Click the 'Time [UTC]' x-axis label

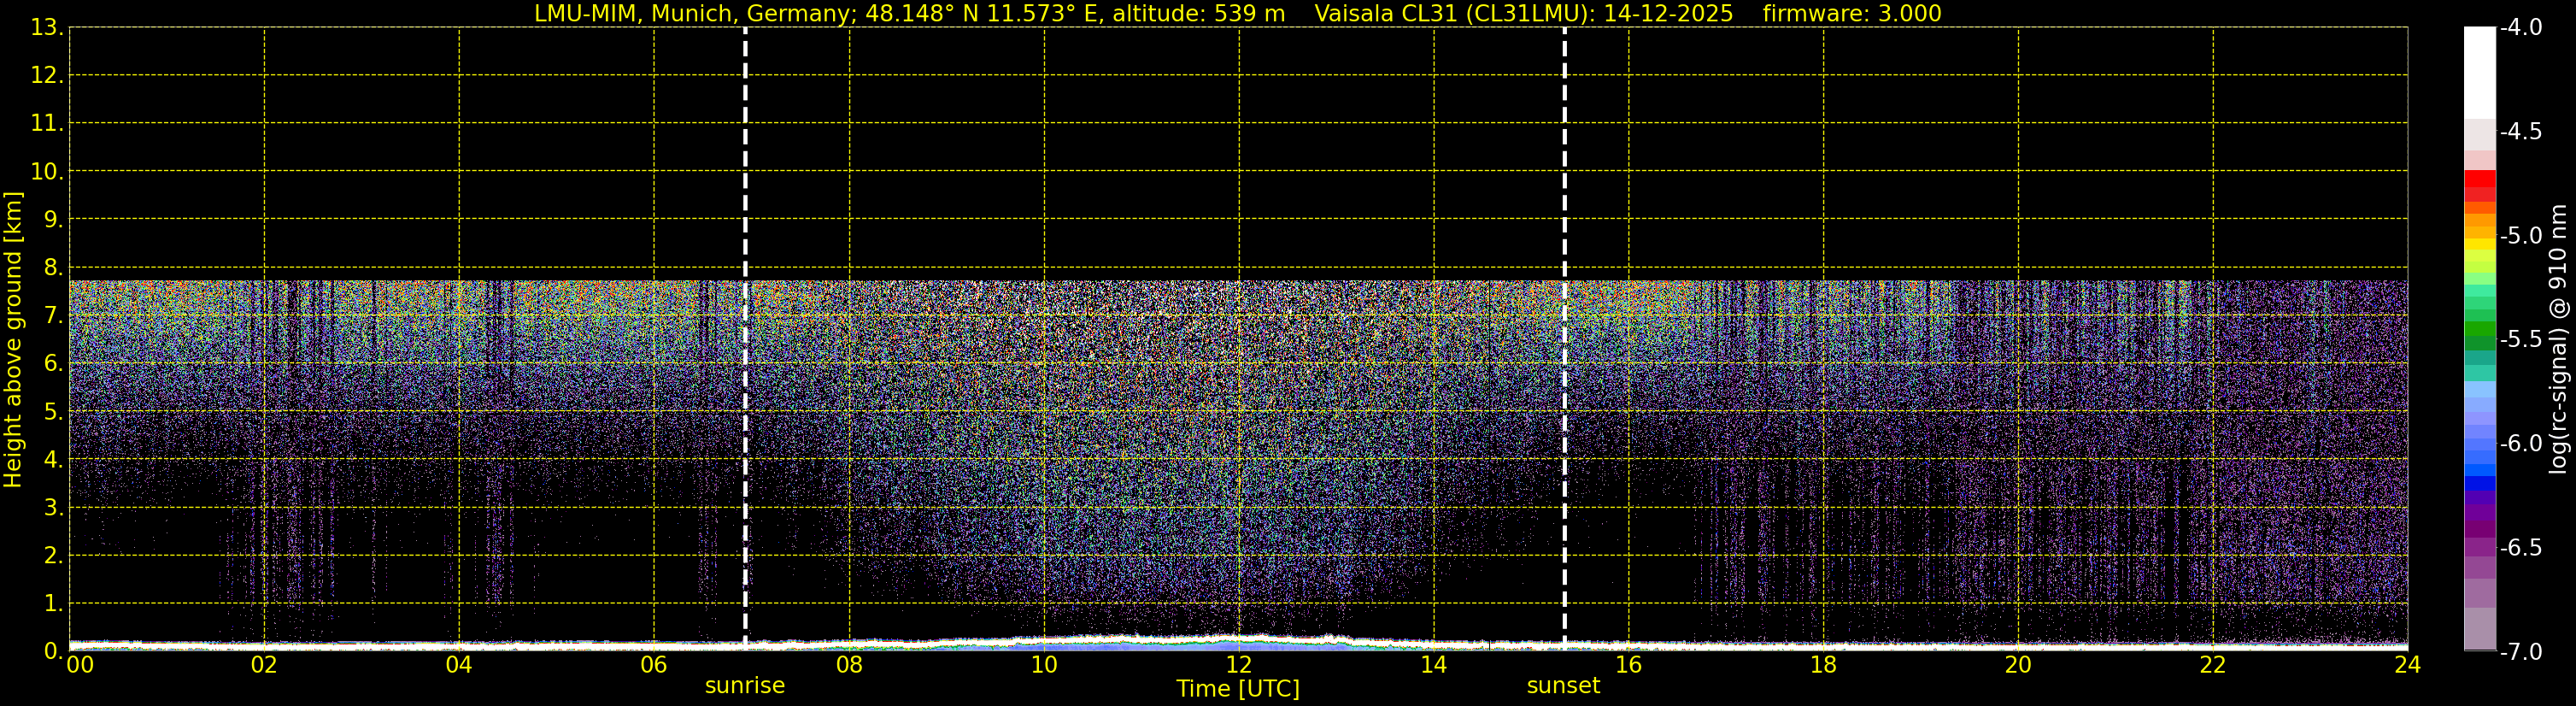point(1238,689)
